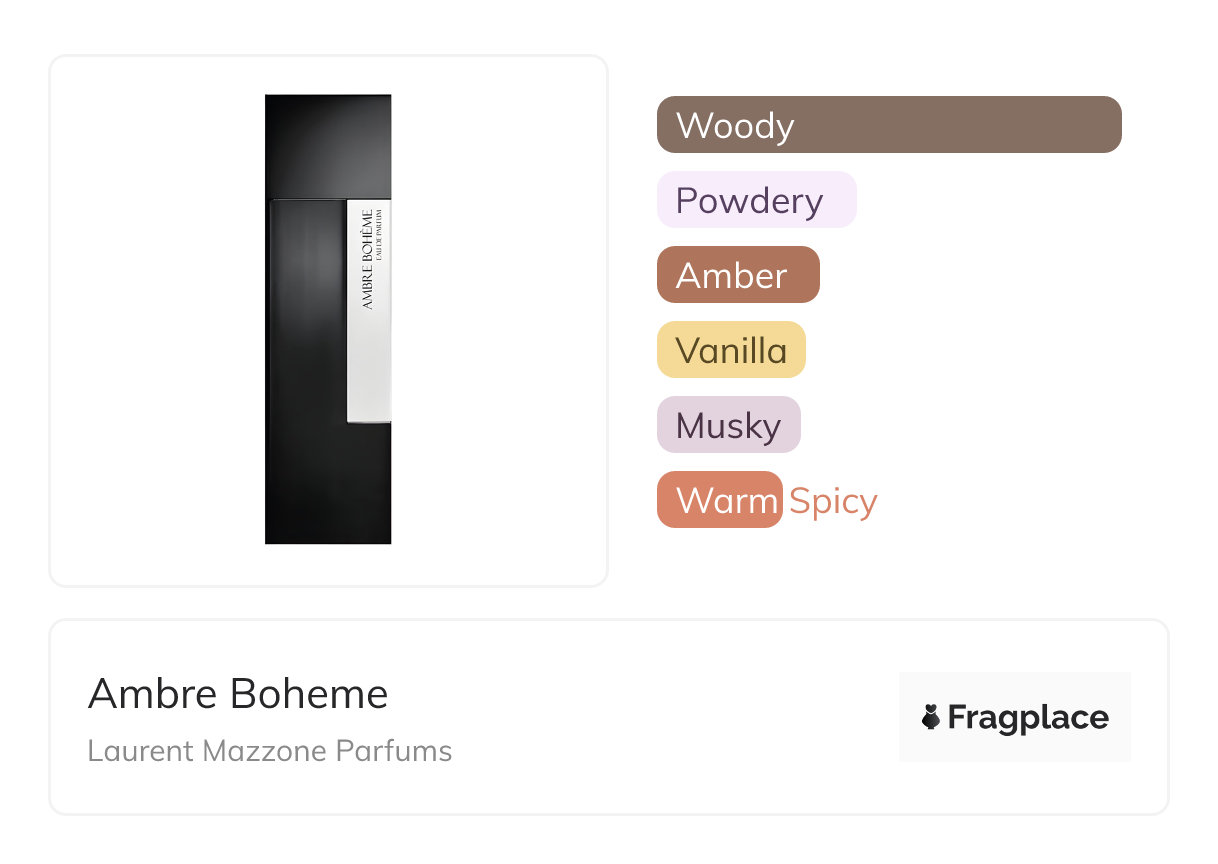The image size is (1218, 864).
Task: Pick the Musky accord bar
Action: [790, 425]
